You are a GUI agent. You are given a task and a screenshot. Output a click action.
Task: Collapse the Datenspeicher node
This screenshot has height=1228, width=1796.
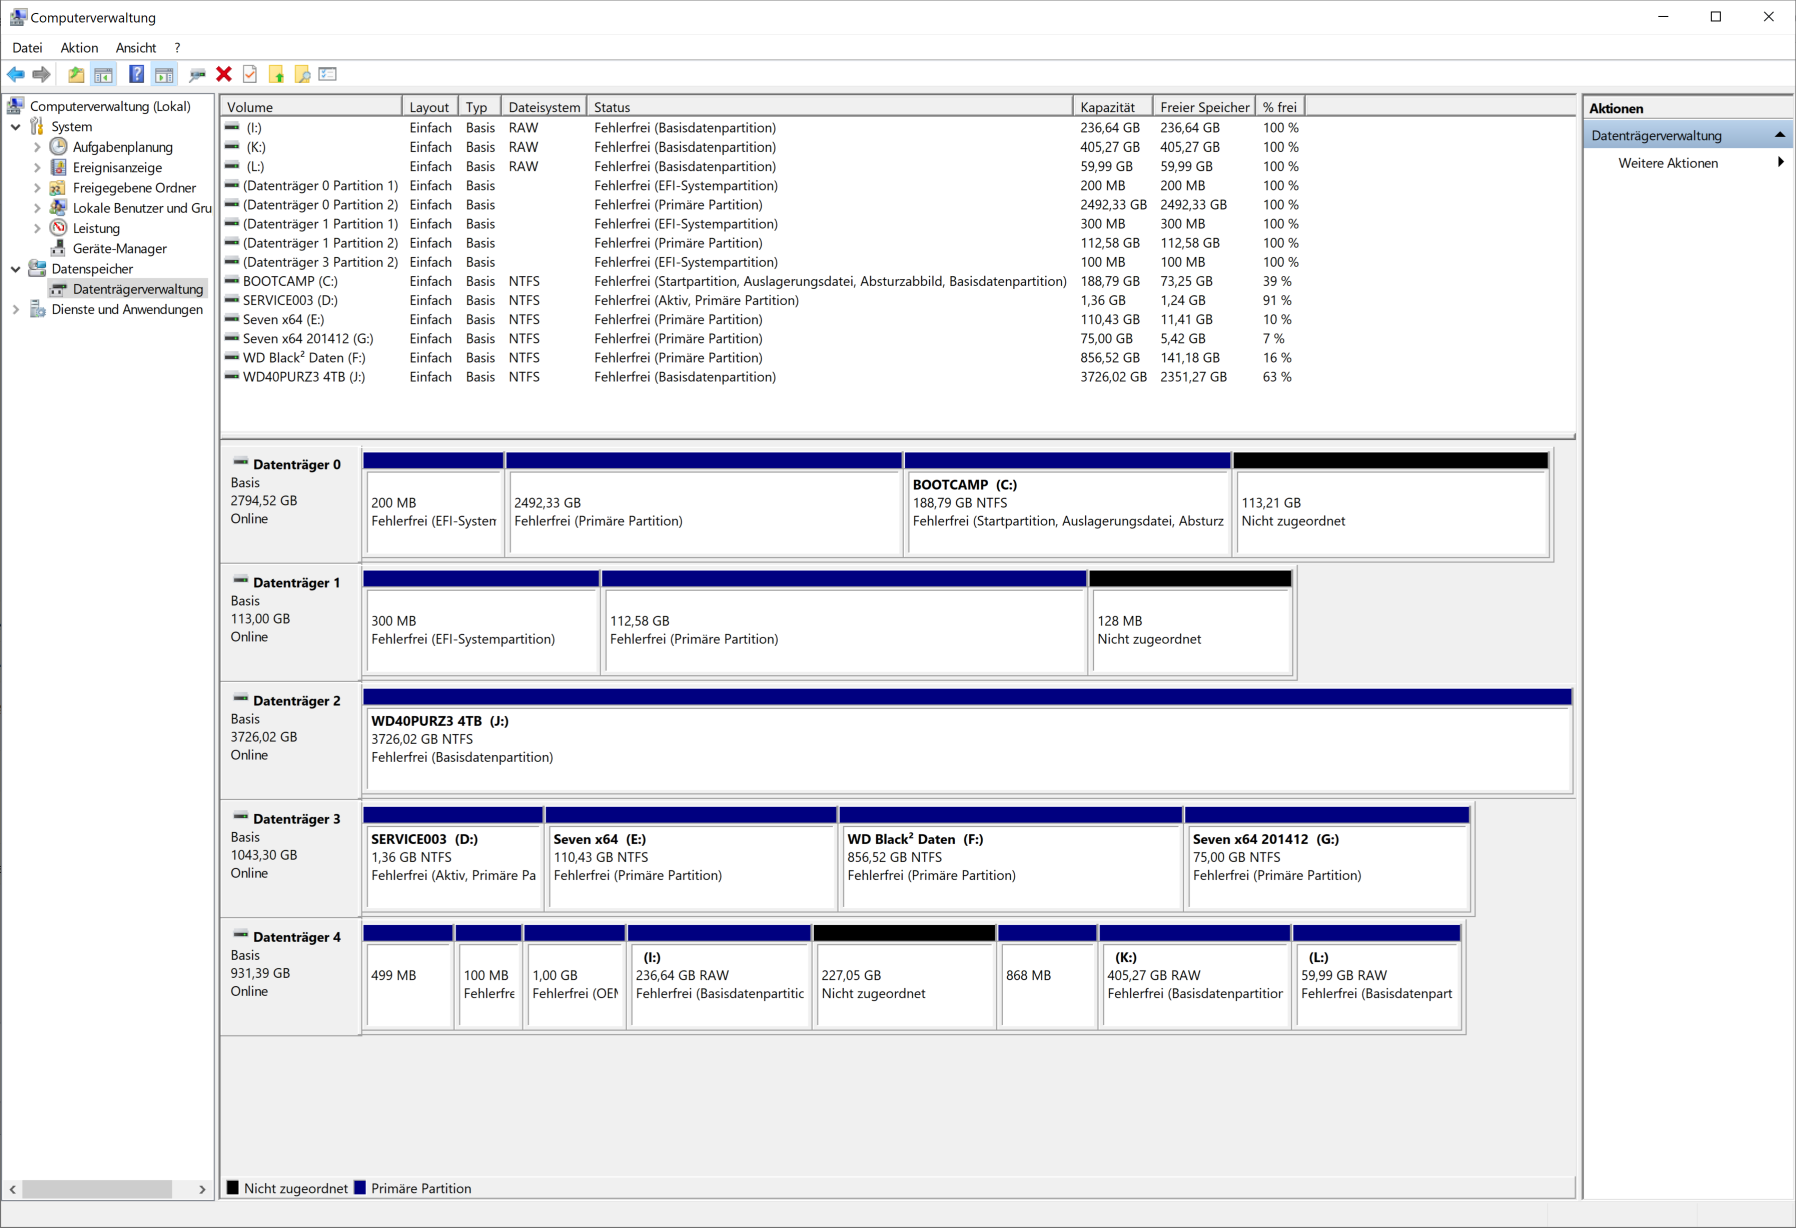click(15, 269)
